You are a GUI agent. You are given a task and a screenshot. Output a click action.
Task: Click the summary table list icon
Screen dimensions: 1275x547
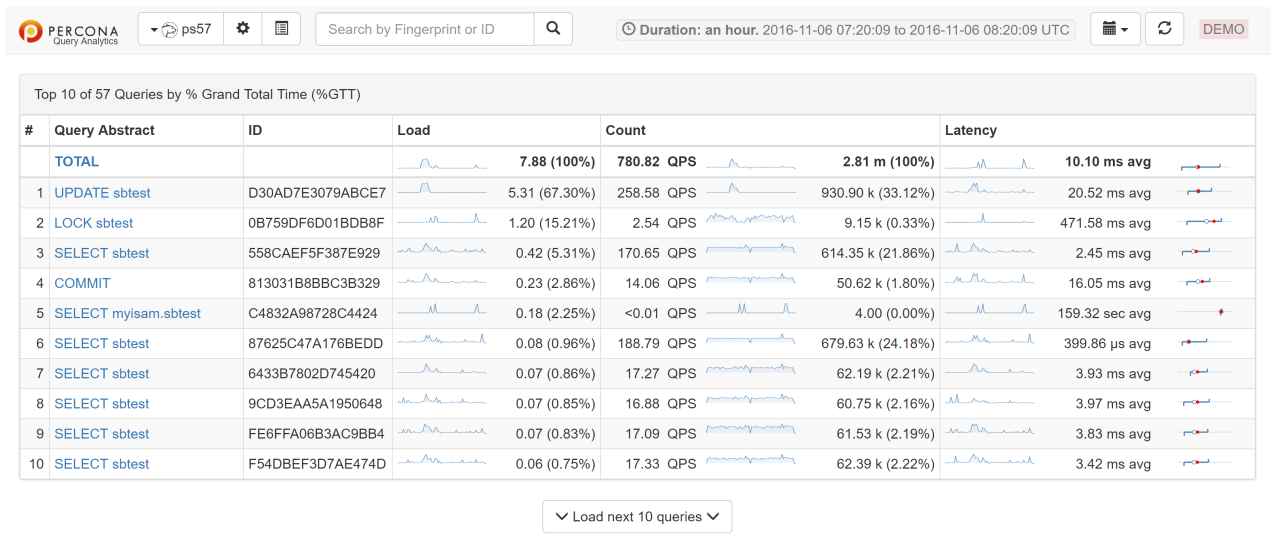281,29
